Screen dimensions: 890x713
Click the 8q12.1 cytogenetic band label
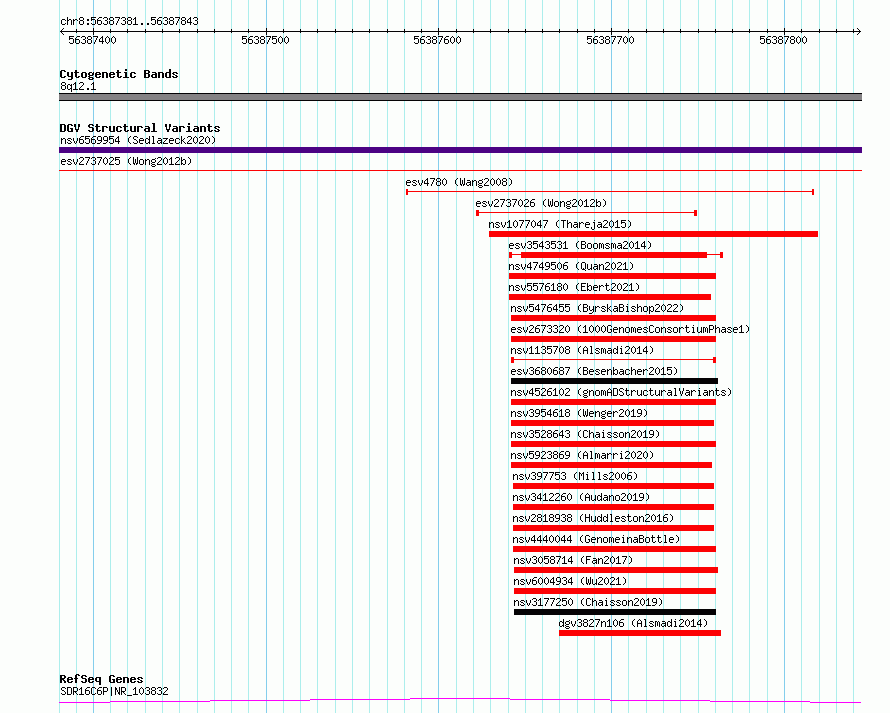click(78, 86)
